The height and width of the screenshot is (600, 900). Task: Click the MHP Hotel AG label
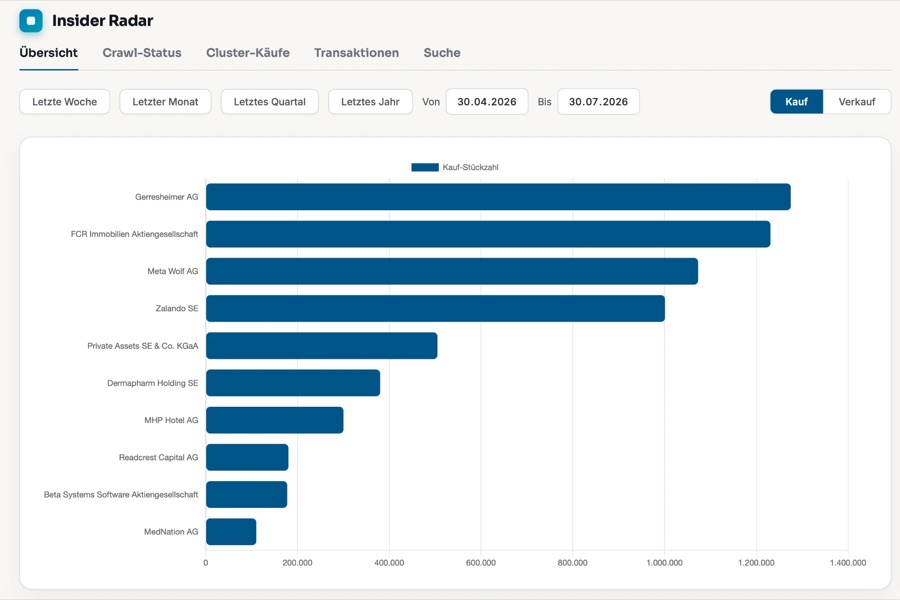171,420
